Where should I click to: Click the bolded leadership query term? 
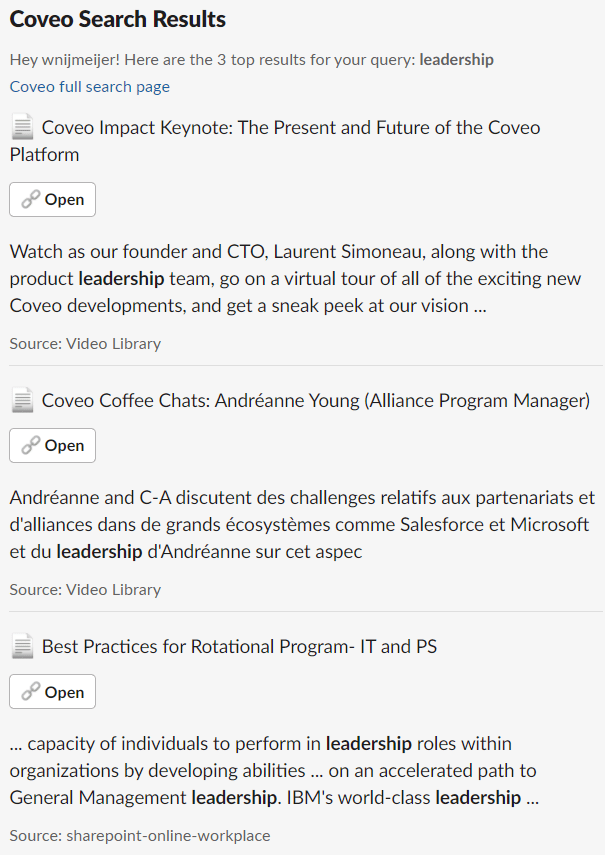pyautogui.click(x=456, y=59)
